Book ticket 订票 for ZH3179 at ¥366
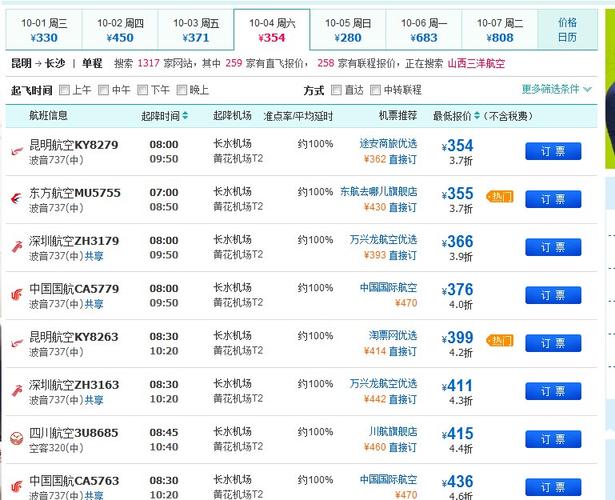615x500 pixels. (553, 247)
